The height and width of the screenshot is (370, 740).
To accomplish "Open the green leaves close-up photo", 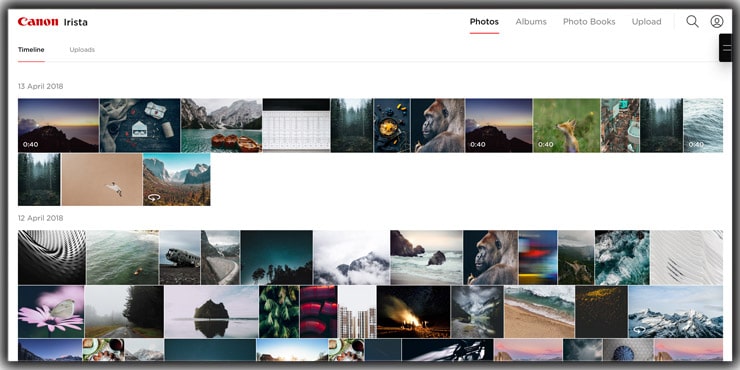I will (x=279, y=311).
